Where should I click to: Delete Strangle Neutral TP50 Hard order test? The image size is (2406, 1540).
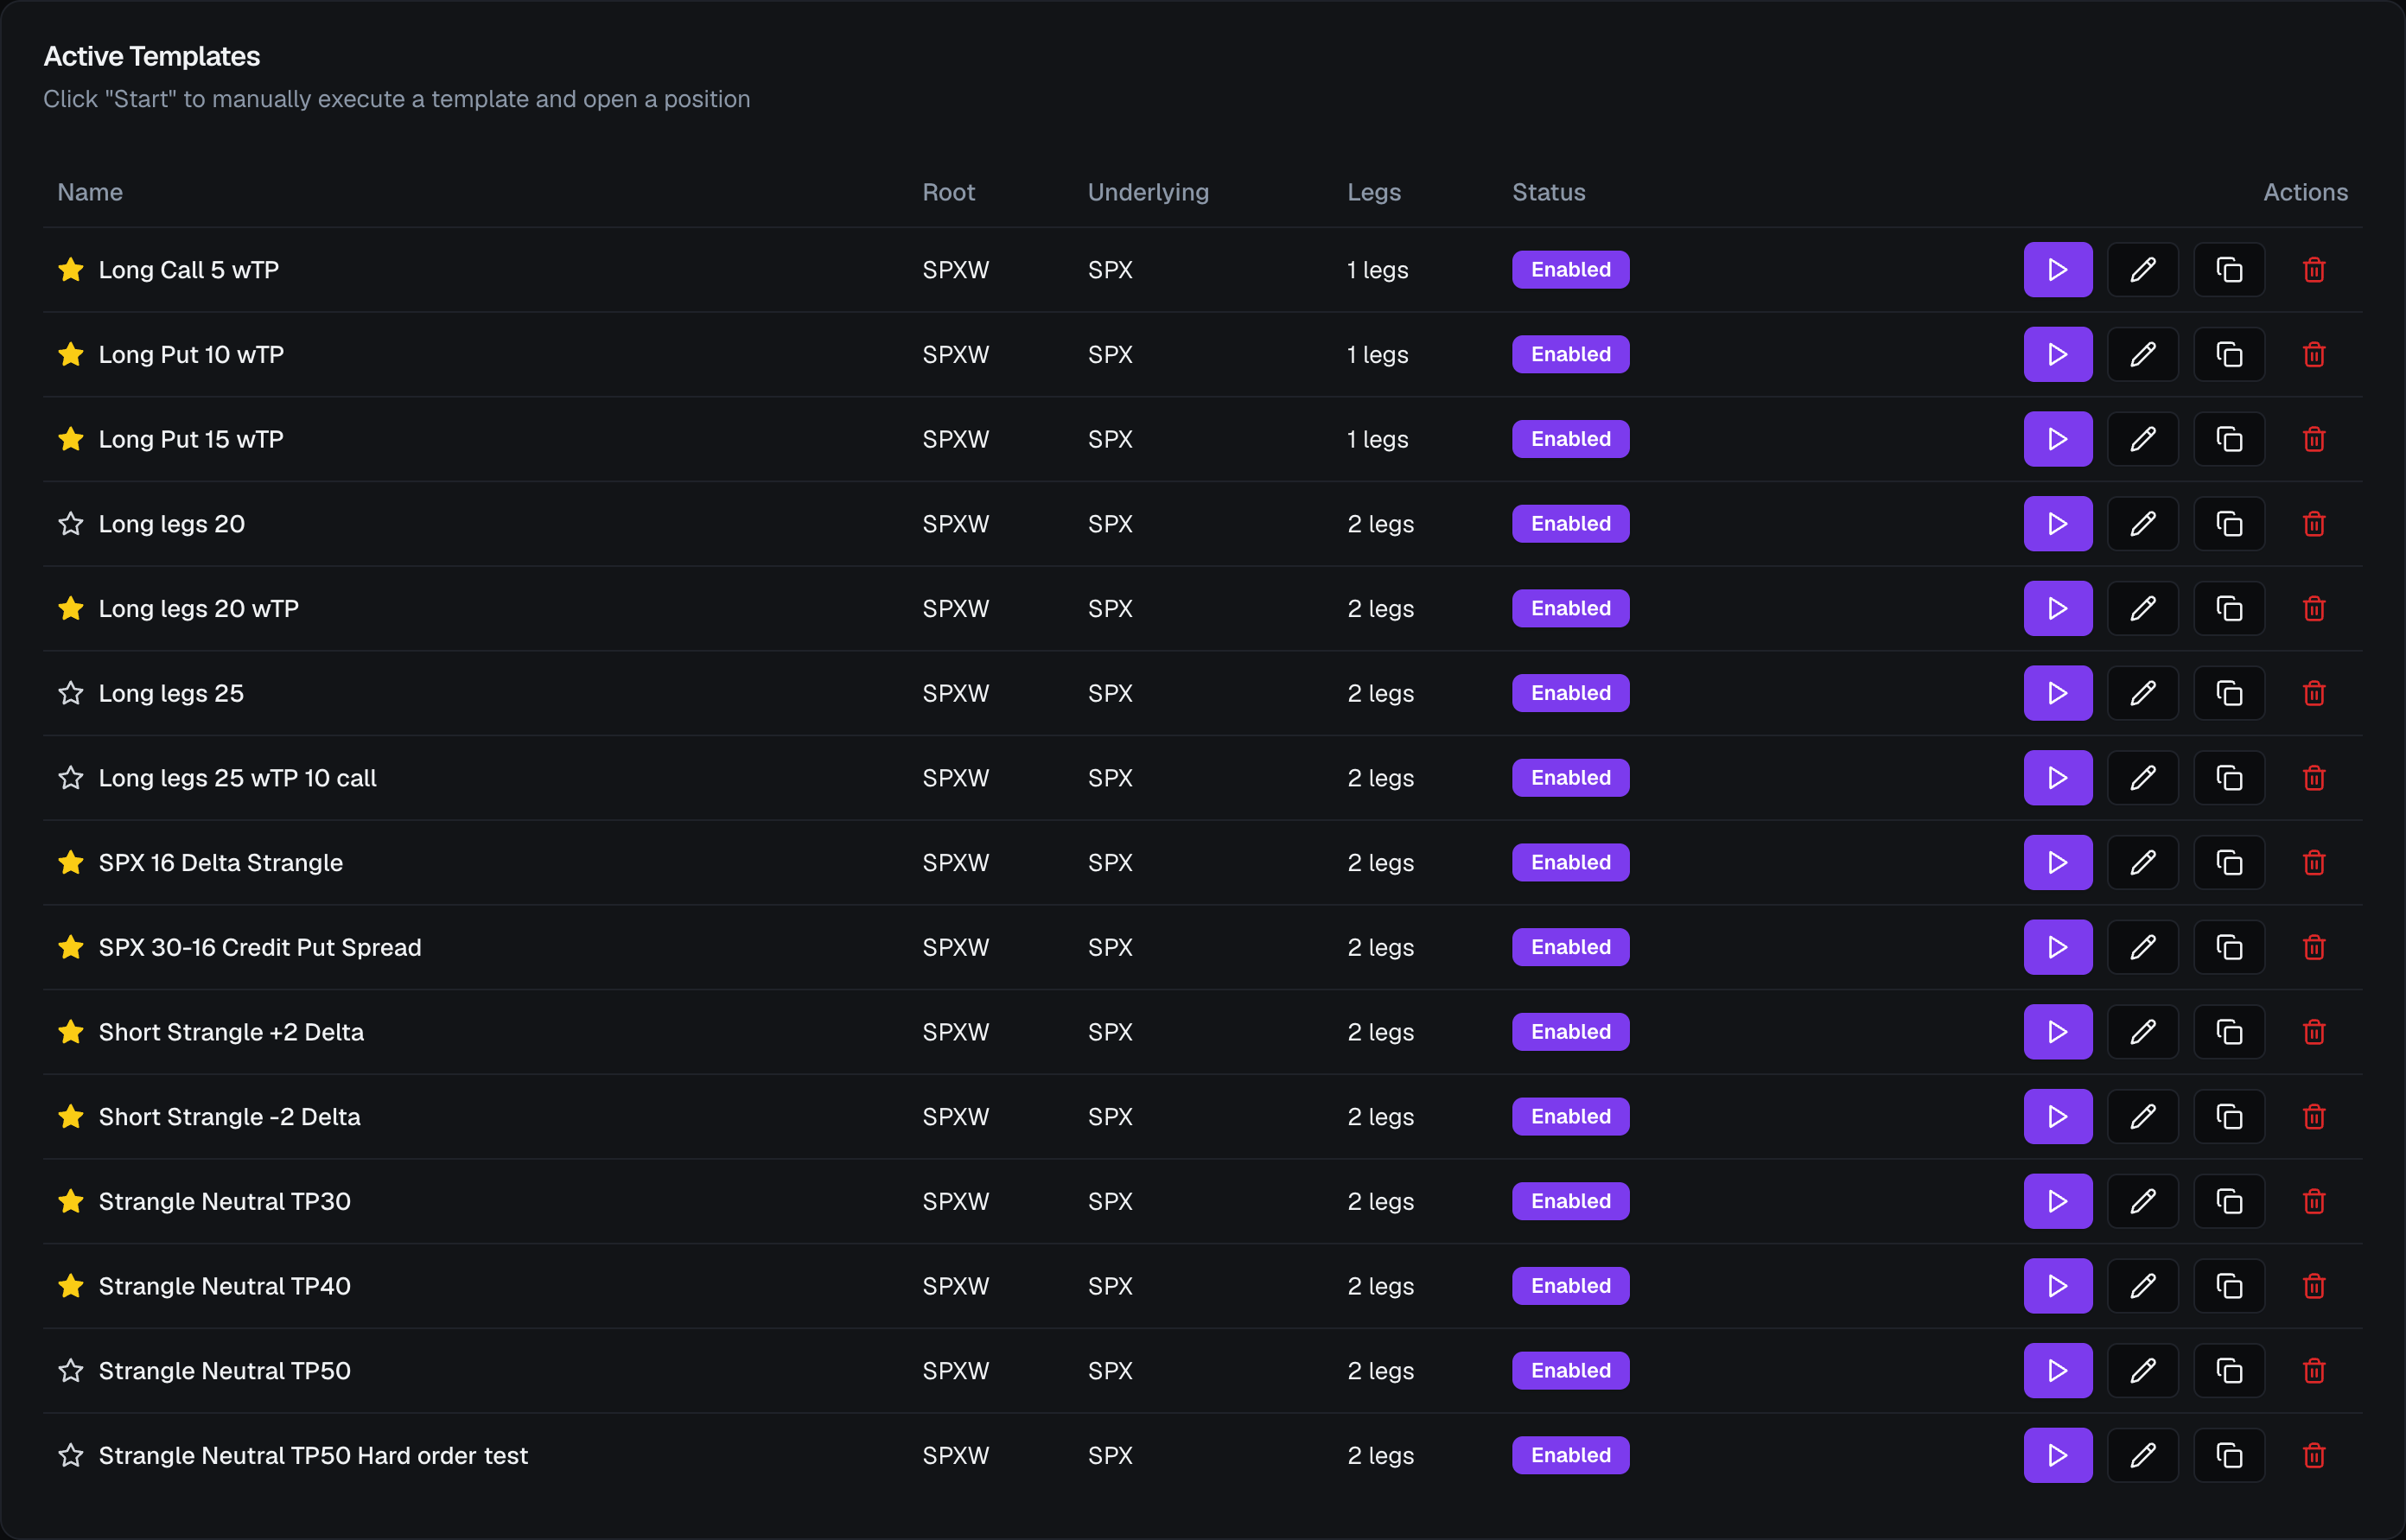[2313, 1455]
